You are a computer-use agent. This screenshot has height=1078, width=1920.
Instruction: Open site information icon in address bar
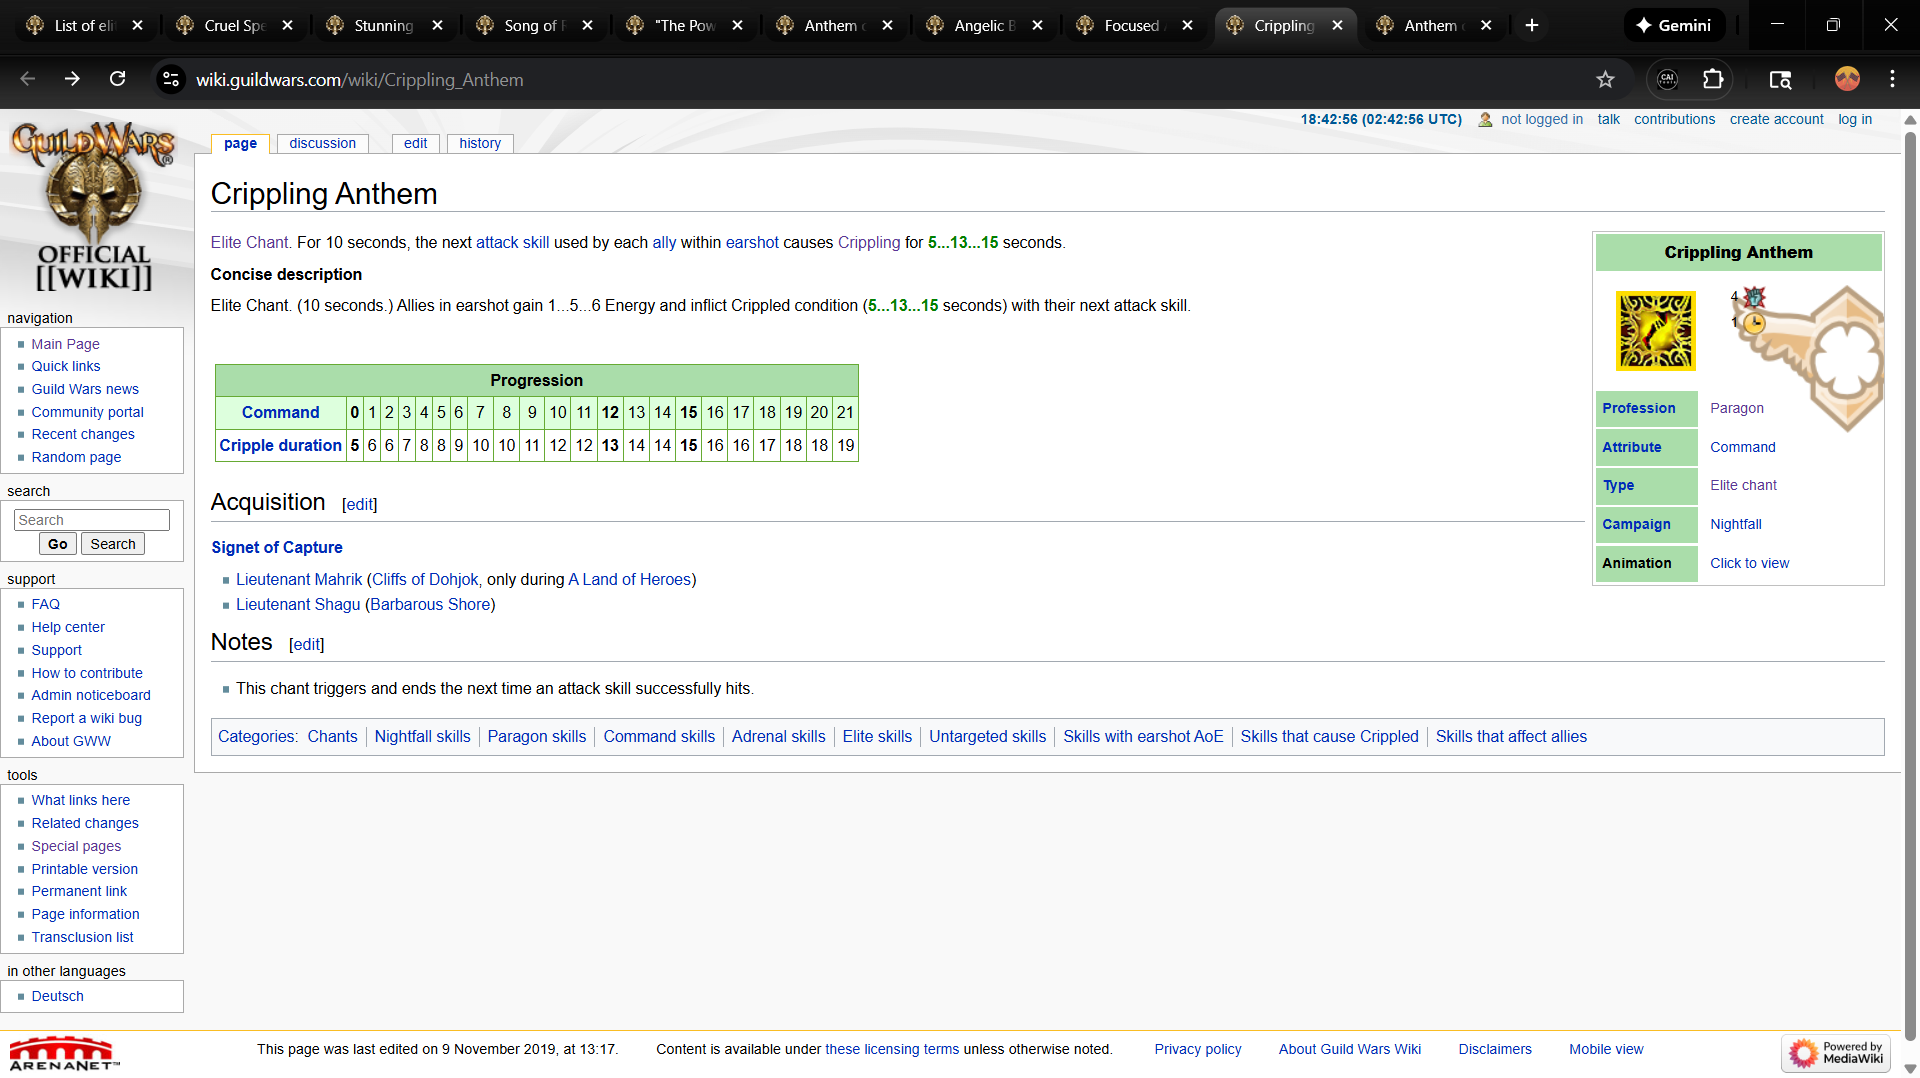[x=171, y=79]
